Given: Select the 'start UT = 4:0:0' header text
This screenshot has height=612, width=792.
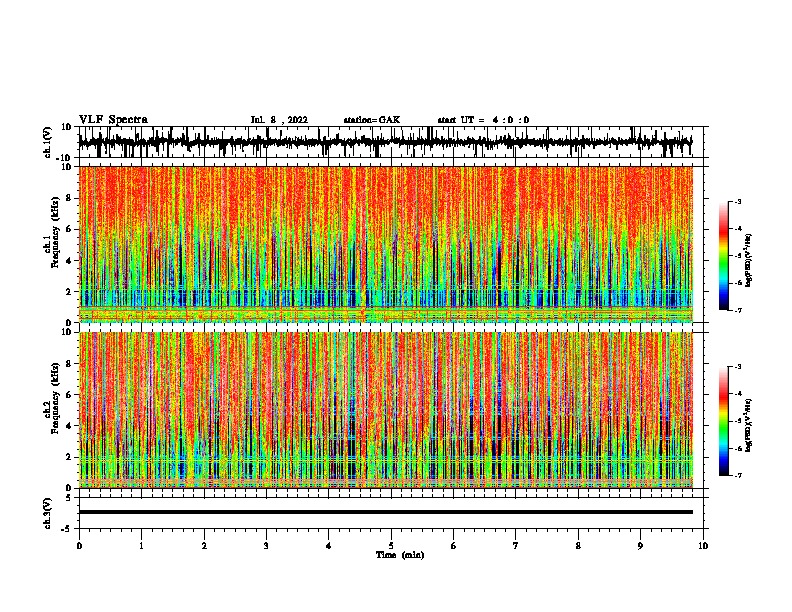Looking at the screenshot, I should tap(483, 120).
